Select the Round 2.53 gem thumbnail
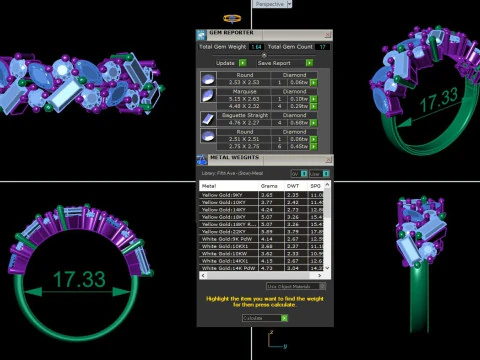The height and width of the screenshot is (360, 480). point(208,79)
